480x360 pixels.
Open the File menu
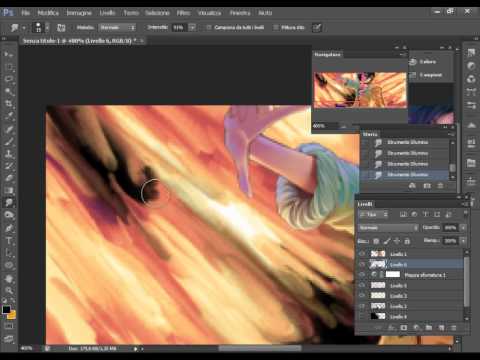pos(26,13)
